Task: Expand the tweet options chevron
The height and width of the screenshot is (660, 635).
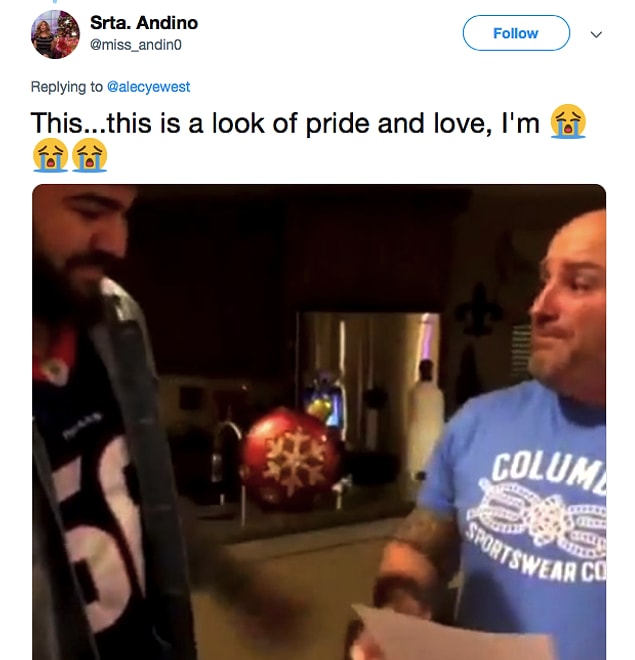Action: click(x=596, y=34)
